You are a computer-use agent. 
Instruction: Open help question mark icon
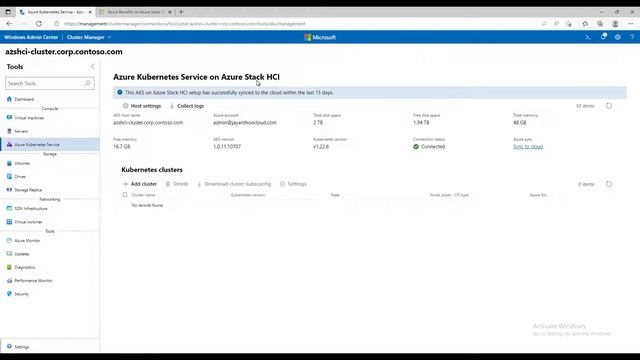coord(632,37)
